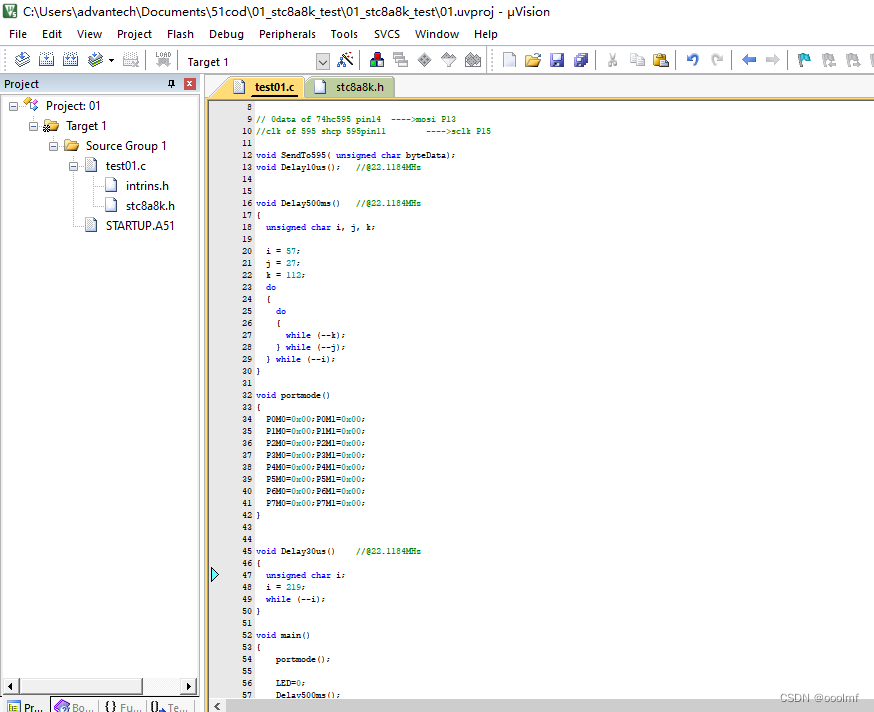Image resolution: width=874 pixels, height=712 pixels.
Task: Click the Translate current file icon
Action: pos(22,59)
